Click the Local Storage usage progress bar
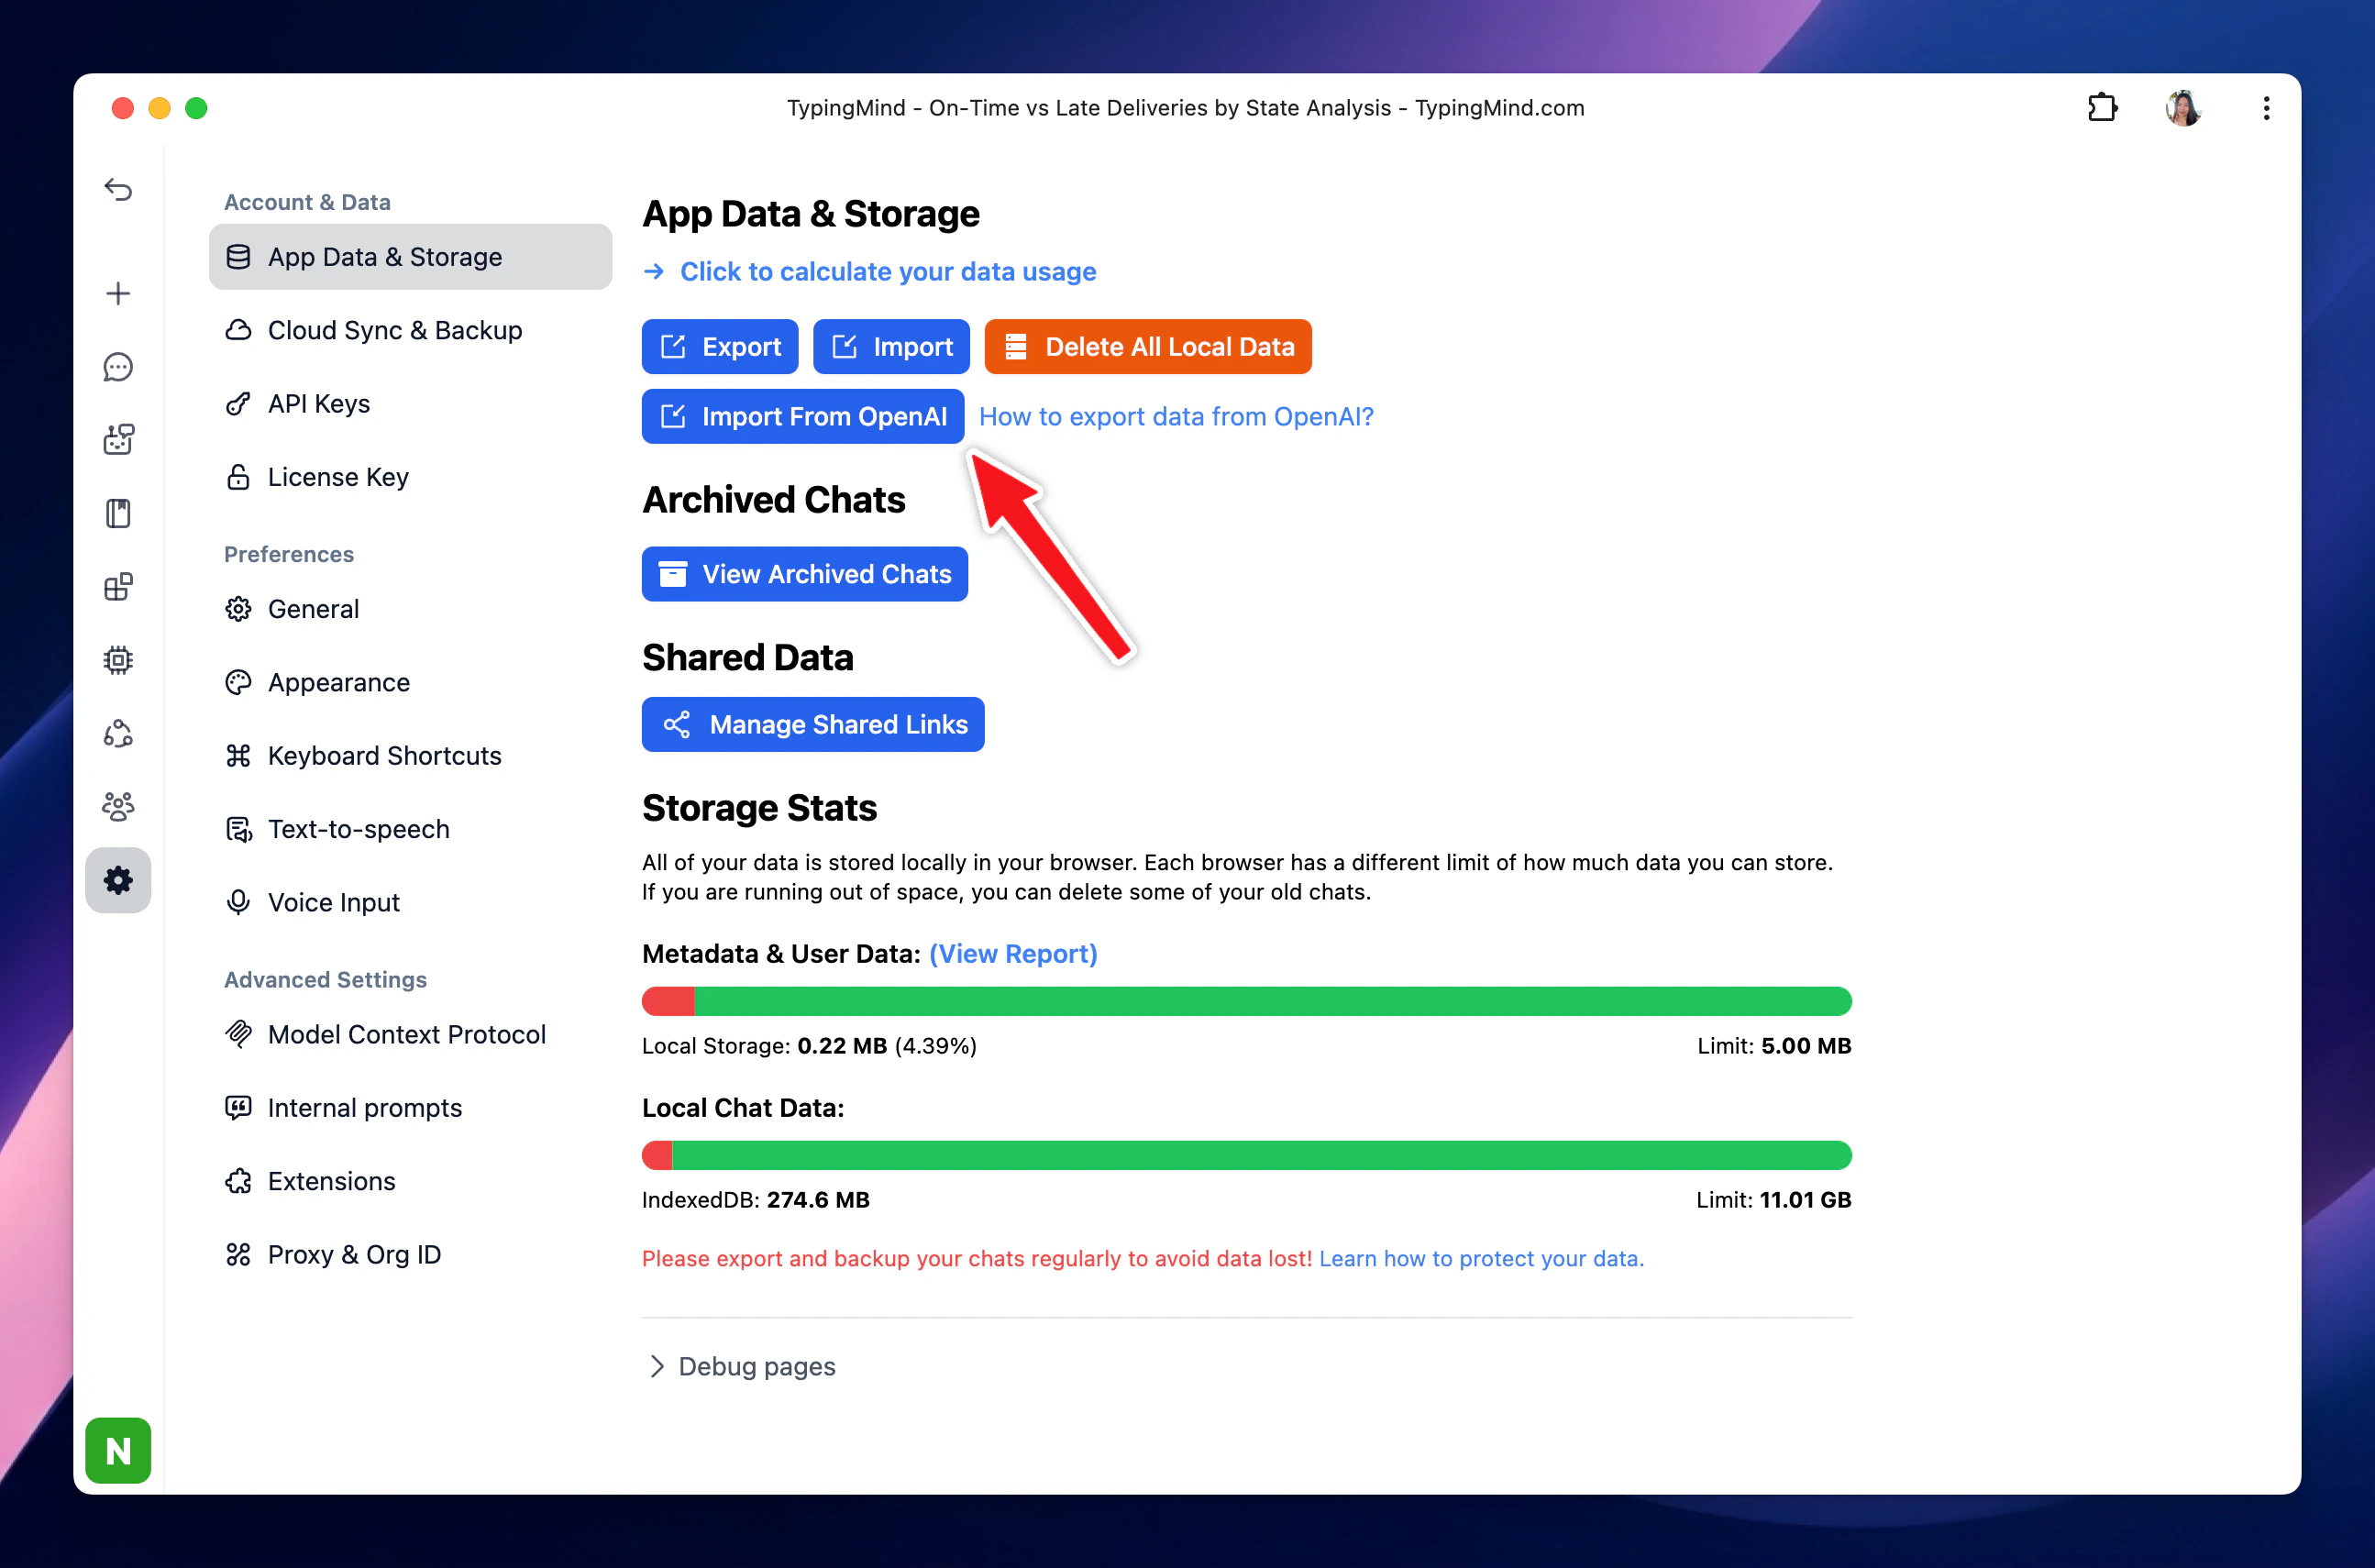 1246,1001
